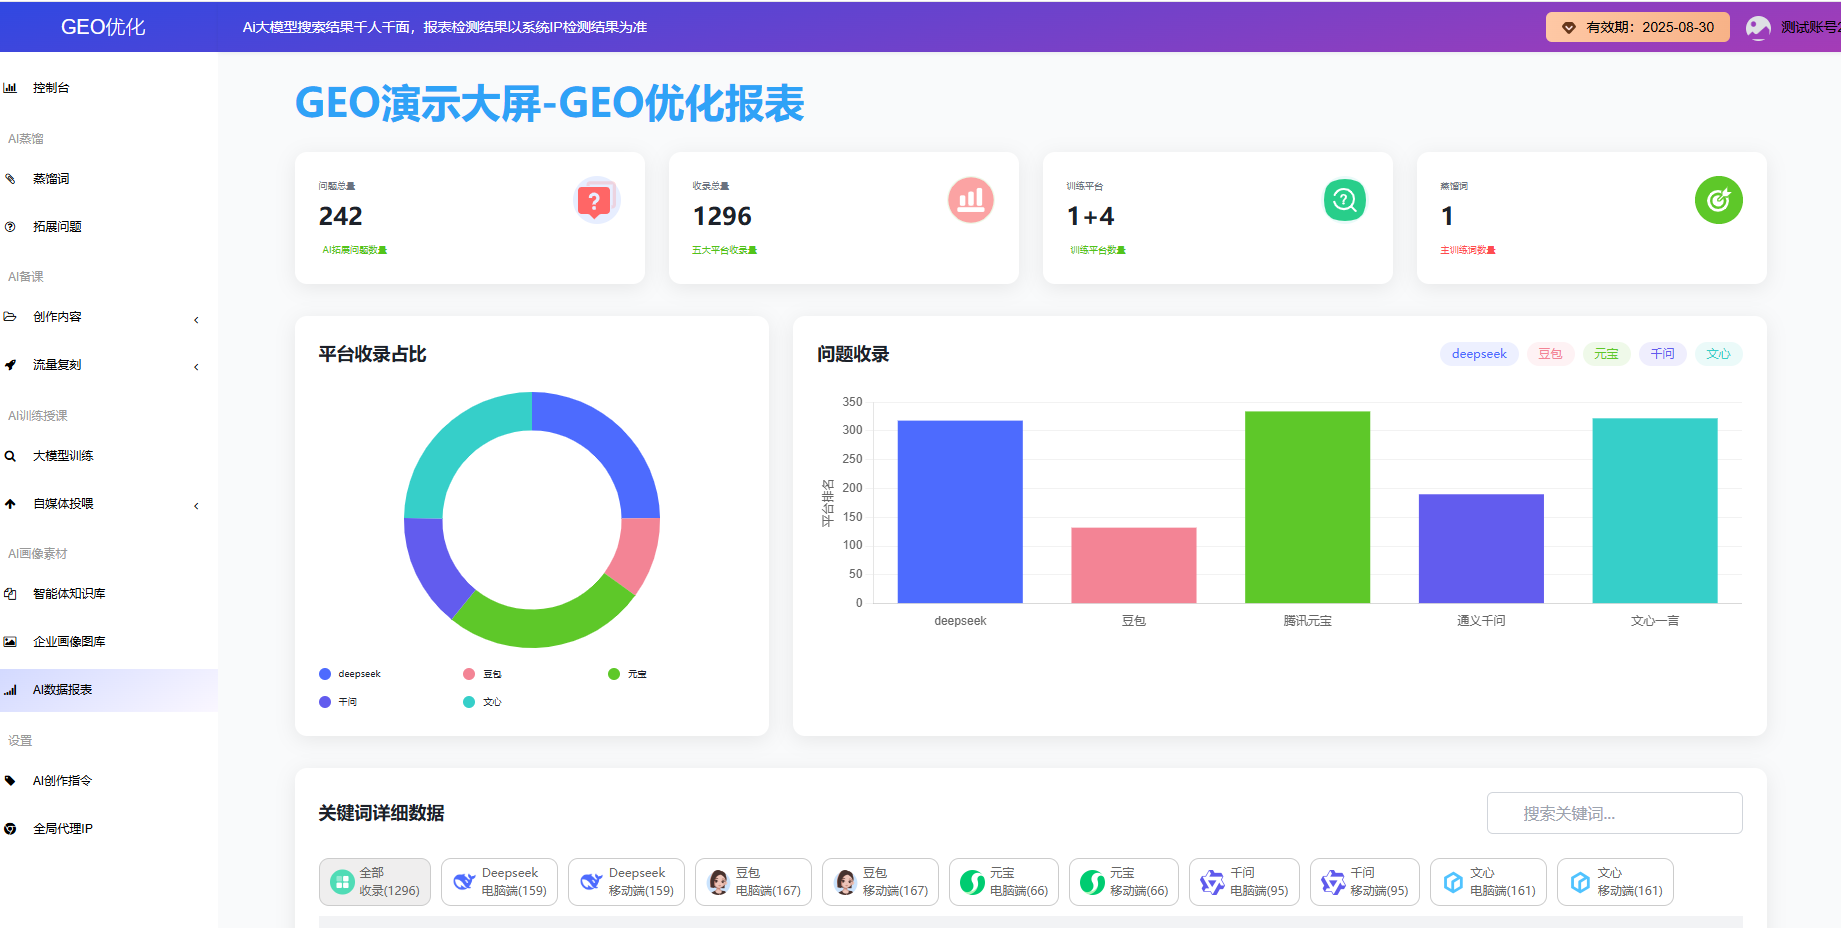The image size is (1841, 928).
Task: Expand the 自媒体投喂 submenu chevron
Action: 196,506
